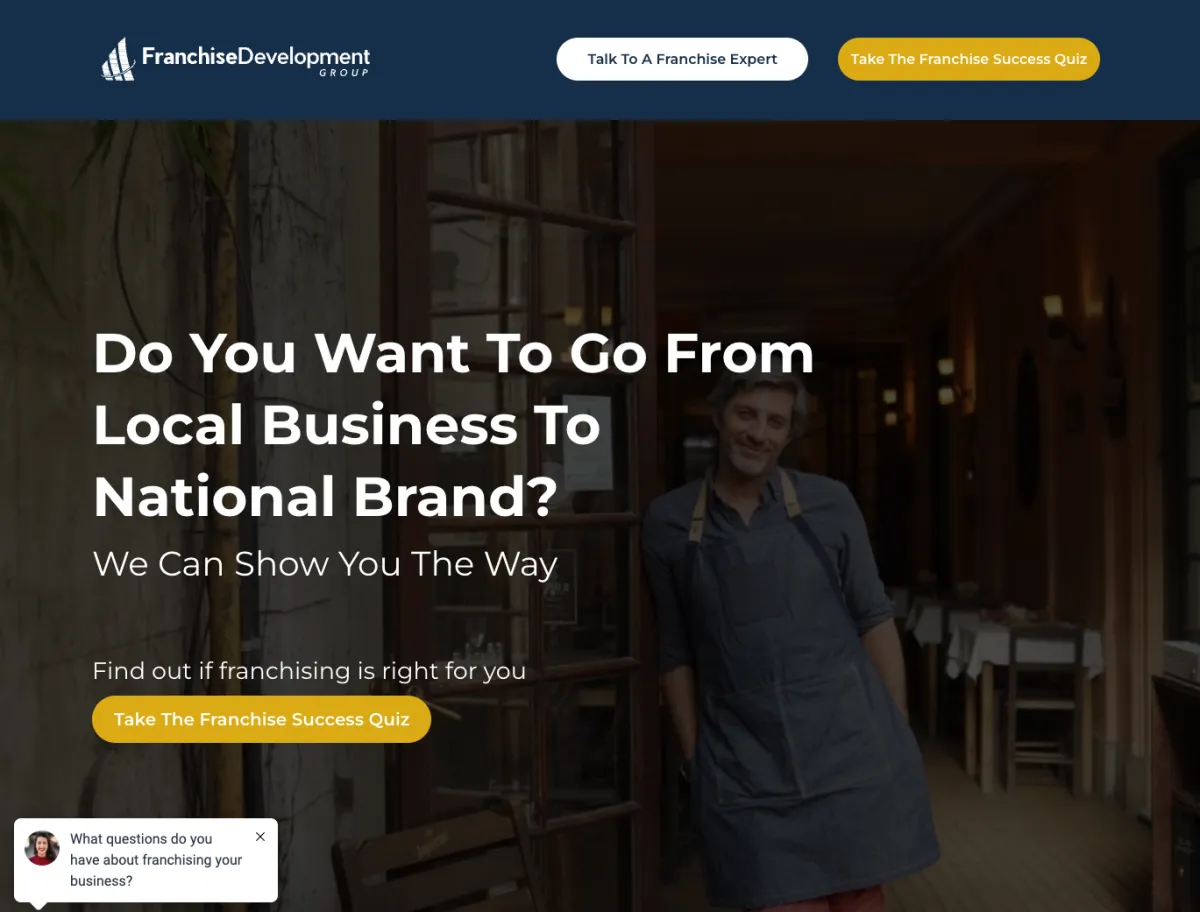Dismiss the chat popup with the X

click(x=260, y=836)
